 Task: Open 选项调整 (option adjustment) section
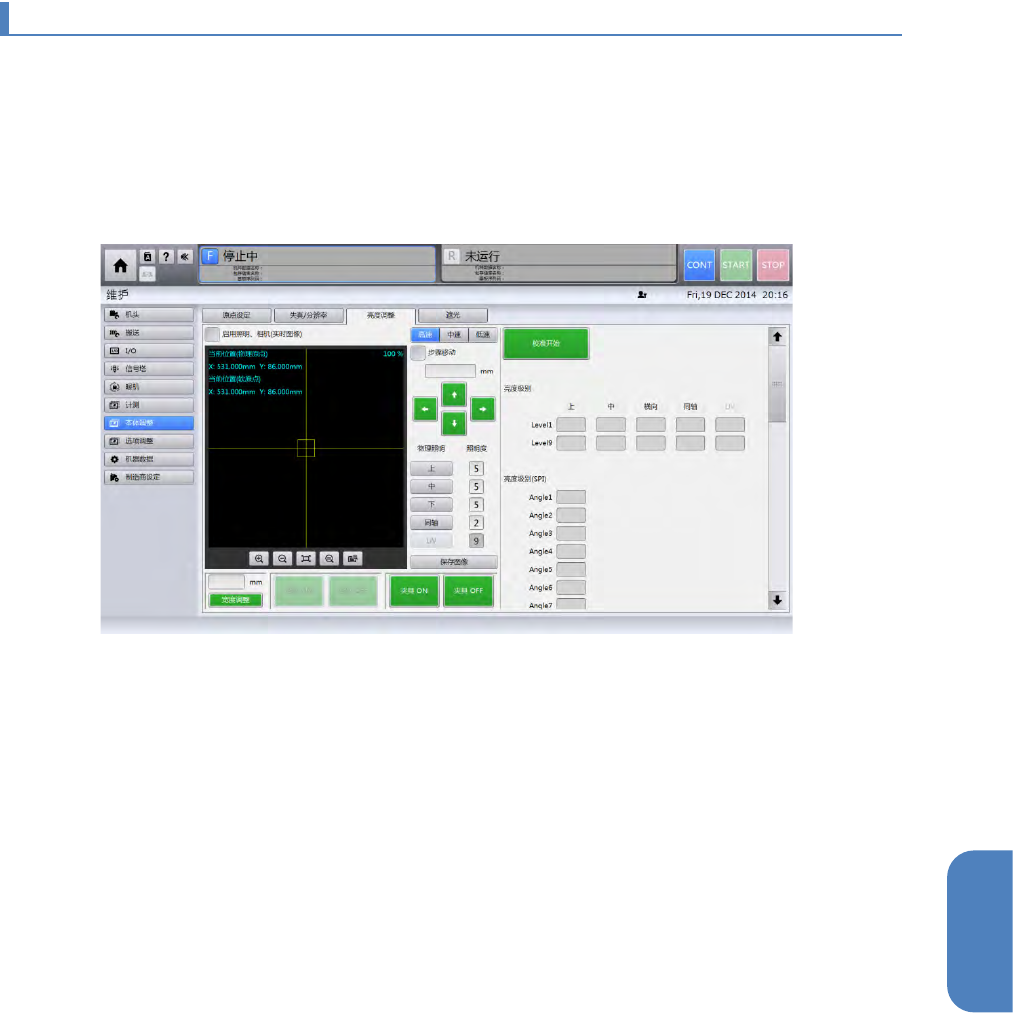pyautogui.click(x=149, y=441)
